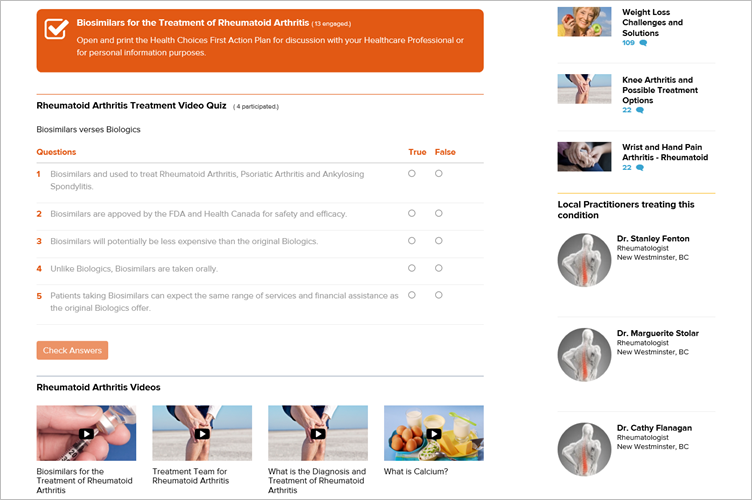
Task: Play the What is the Diagnosis video
Action: point(318,434)
